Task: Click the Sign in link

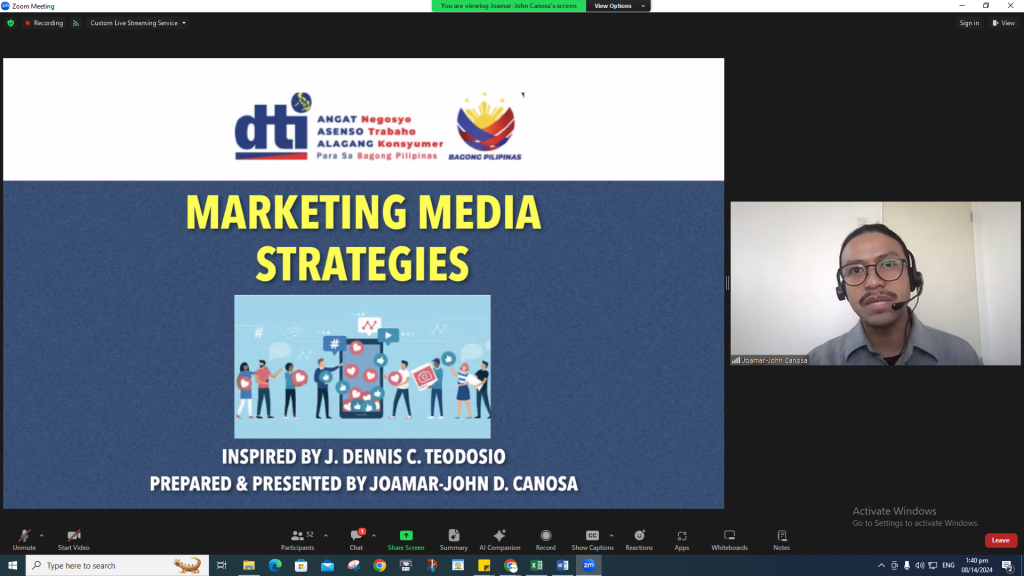Action: [x=968, y=22]
